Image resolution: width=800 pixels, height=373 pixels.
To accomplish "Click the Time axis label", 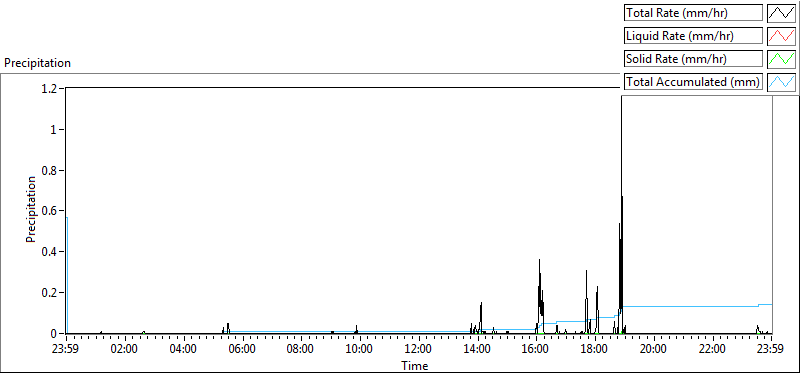I will pos(415,365).
